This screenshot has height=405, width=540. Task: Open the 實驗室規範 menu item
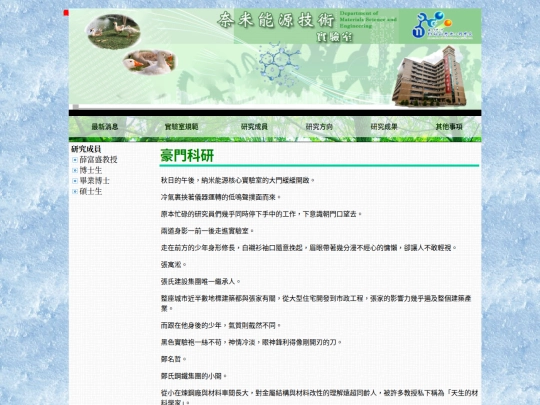(x=181, y=127)
